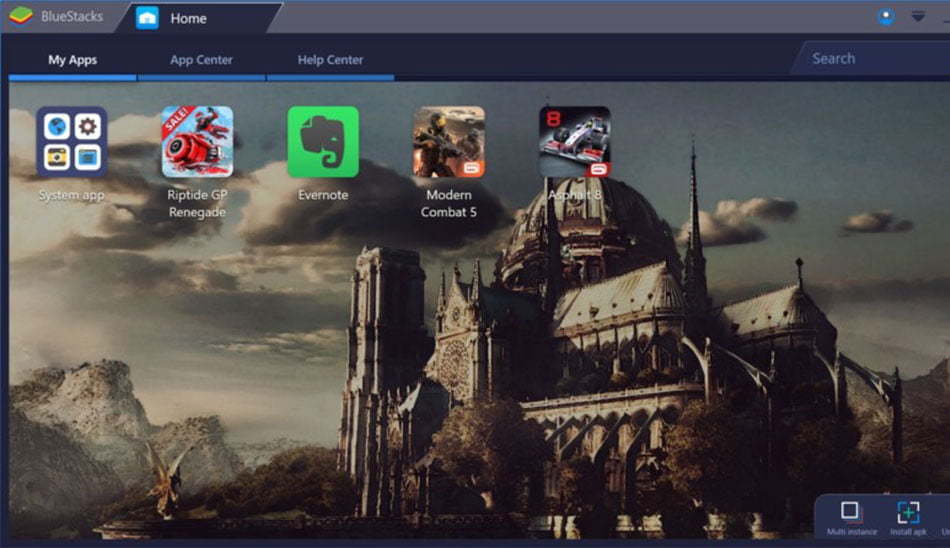This screenshot has height=548, width=950.
Task: Select the Home window tab
Action: (198, 18)
